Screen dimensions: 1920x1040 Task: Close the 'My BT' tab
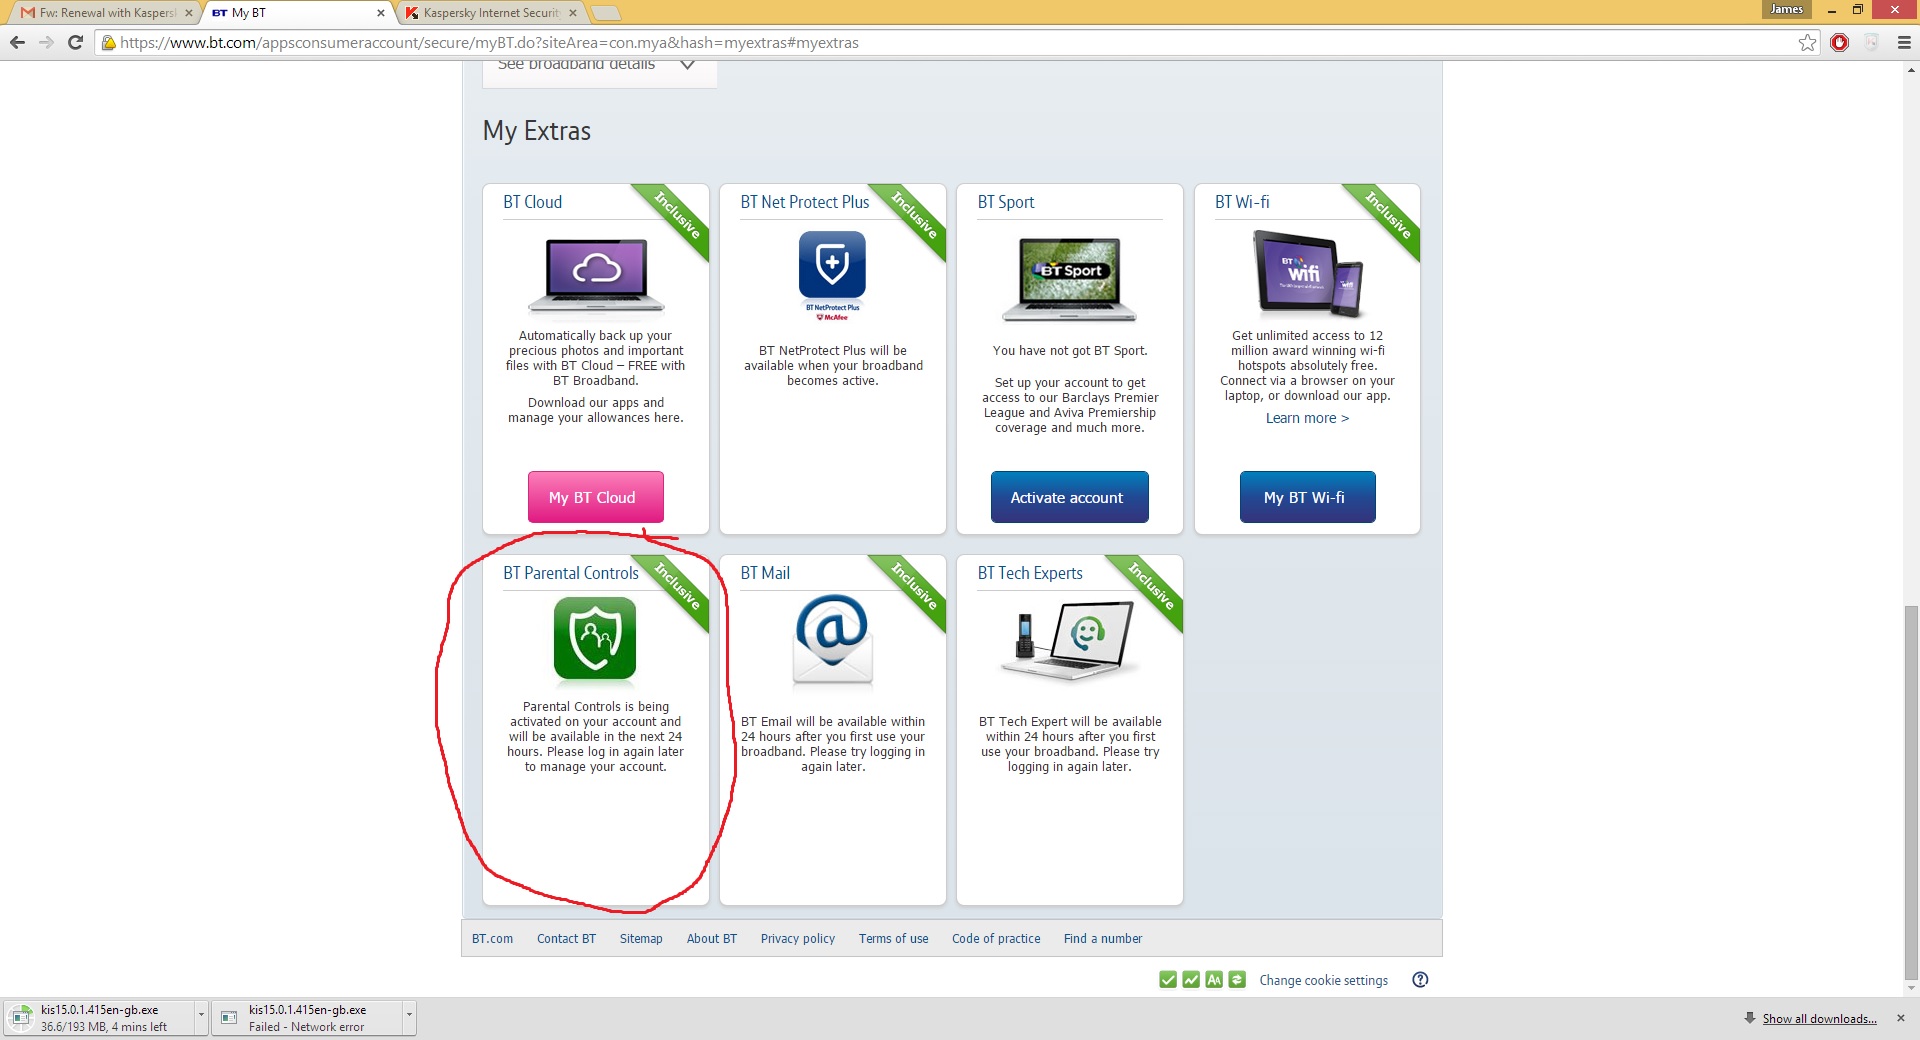click(381, 13)
